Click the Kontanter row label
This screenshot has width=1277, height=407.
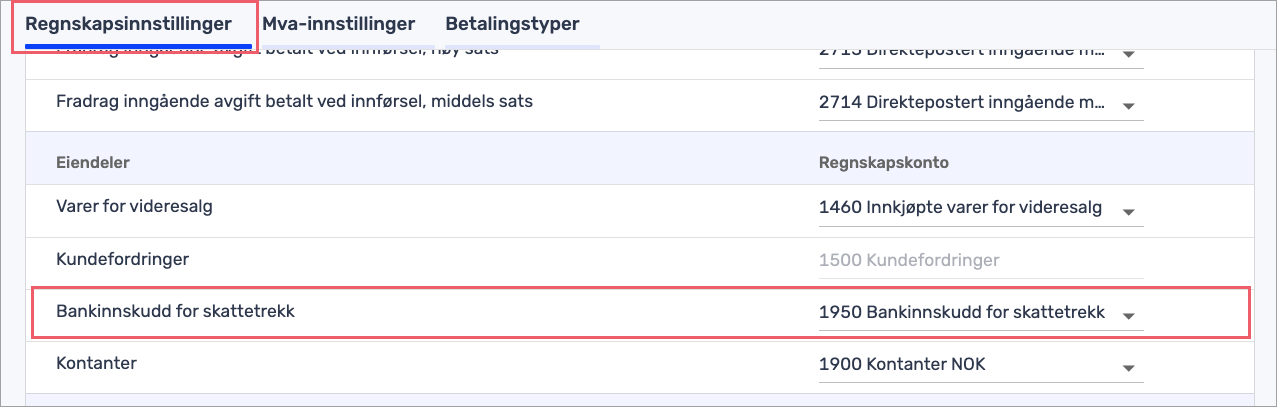click(96, 364)
